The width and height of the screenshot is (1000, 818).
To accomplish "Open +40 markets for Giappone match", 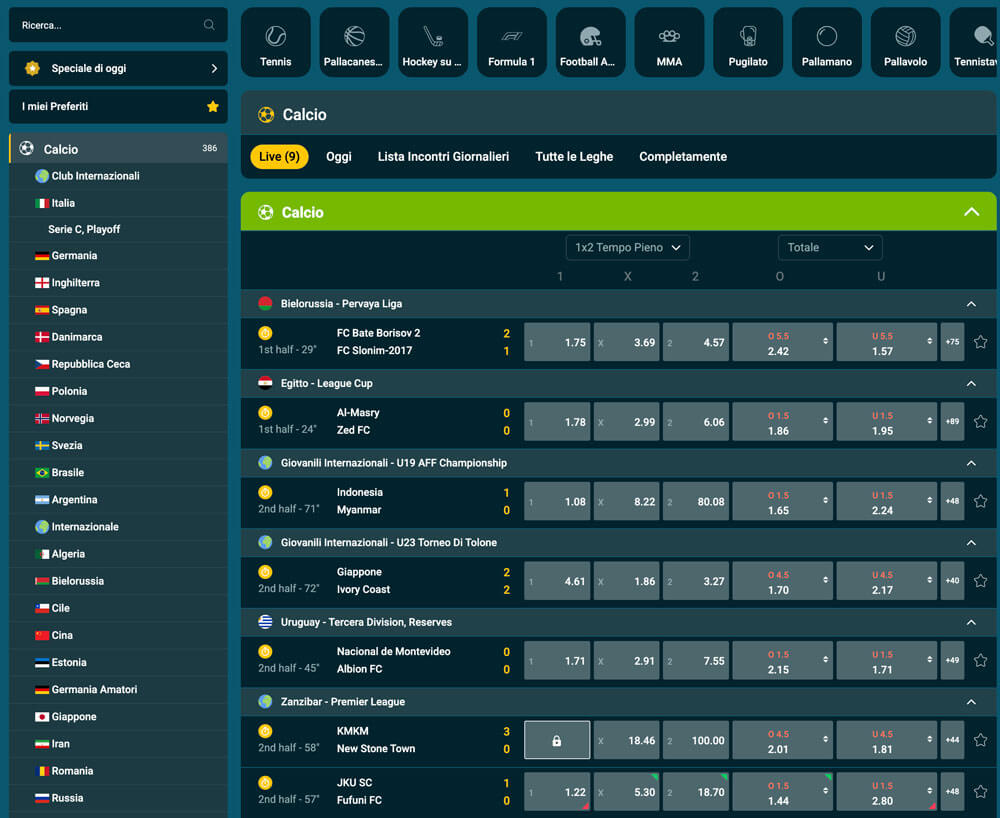I will (952, 581).
